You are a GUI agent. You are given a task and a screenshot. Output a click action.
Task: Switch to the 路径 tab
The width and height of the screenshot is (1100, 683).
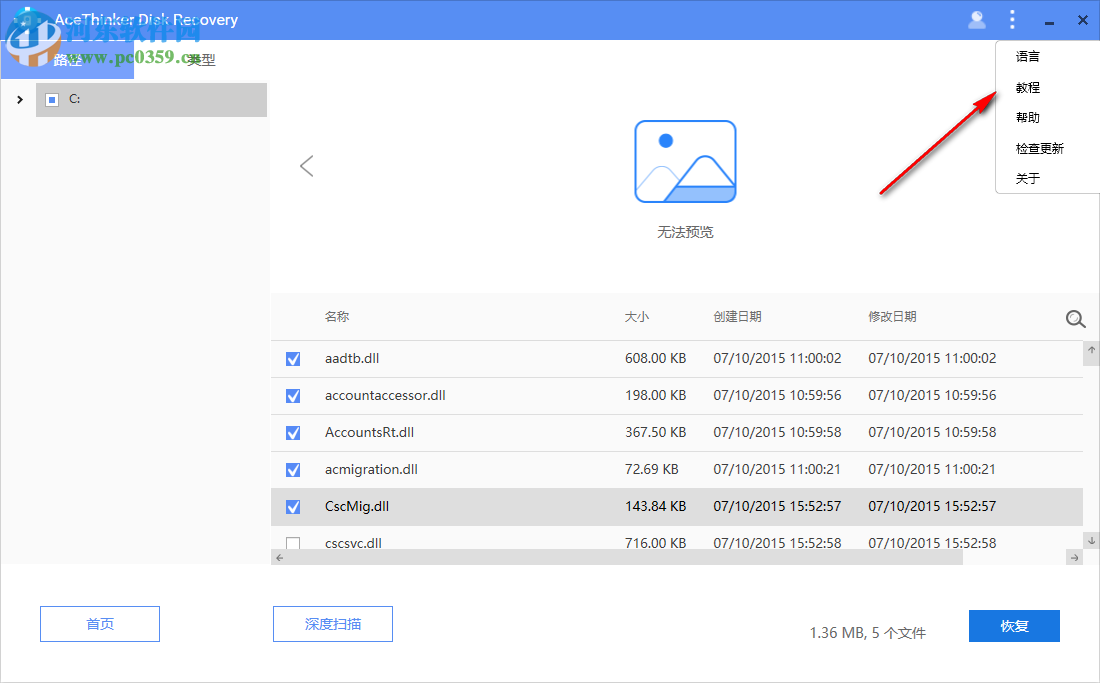[x=70, y=59]
